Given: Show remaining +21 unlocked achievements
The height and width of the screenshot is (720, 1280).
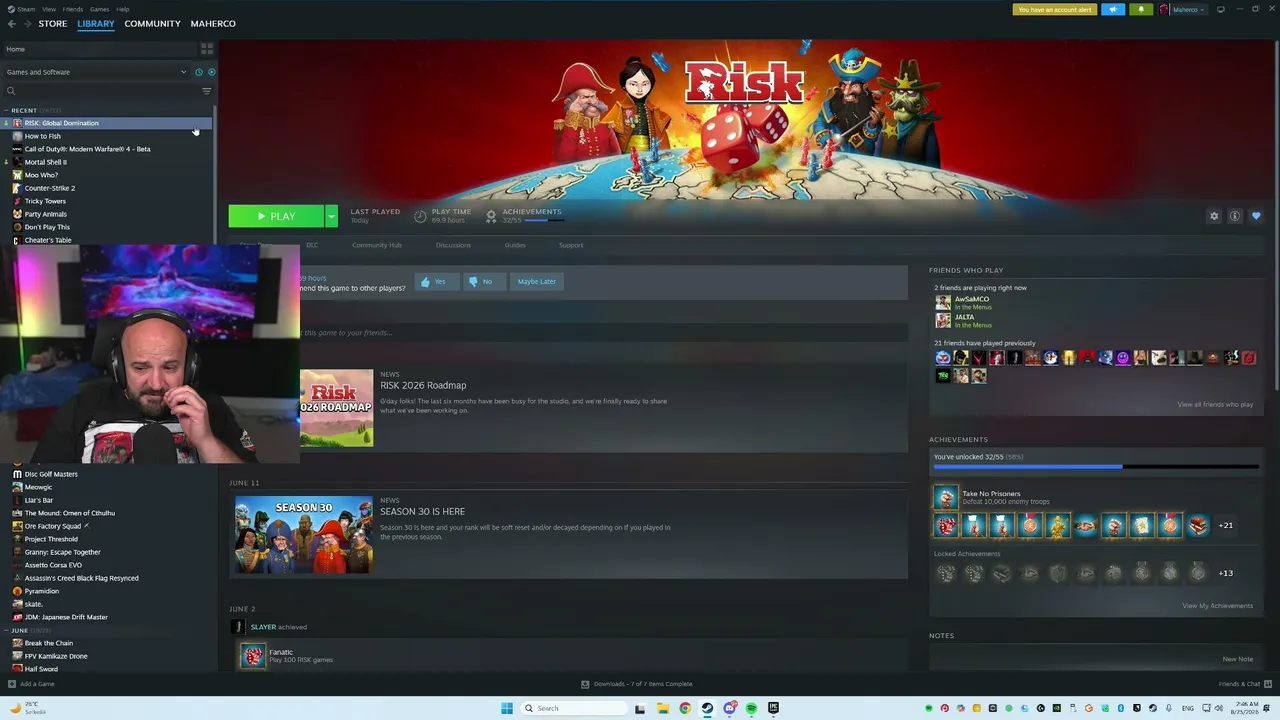Looking at the screenshot, I should (x=1225, y=526).
